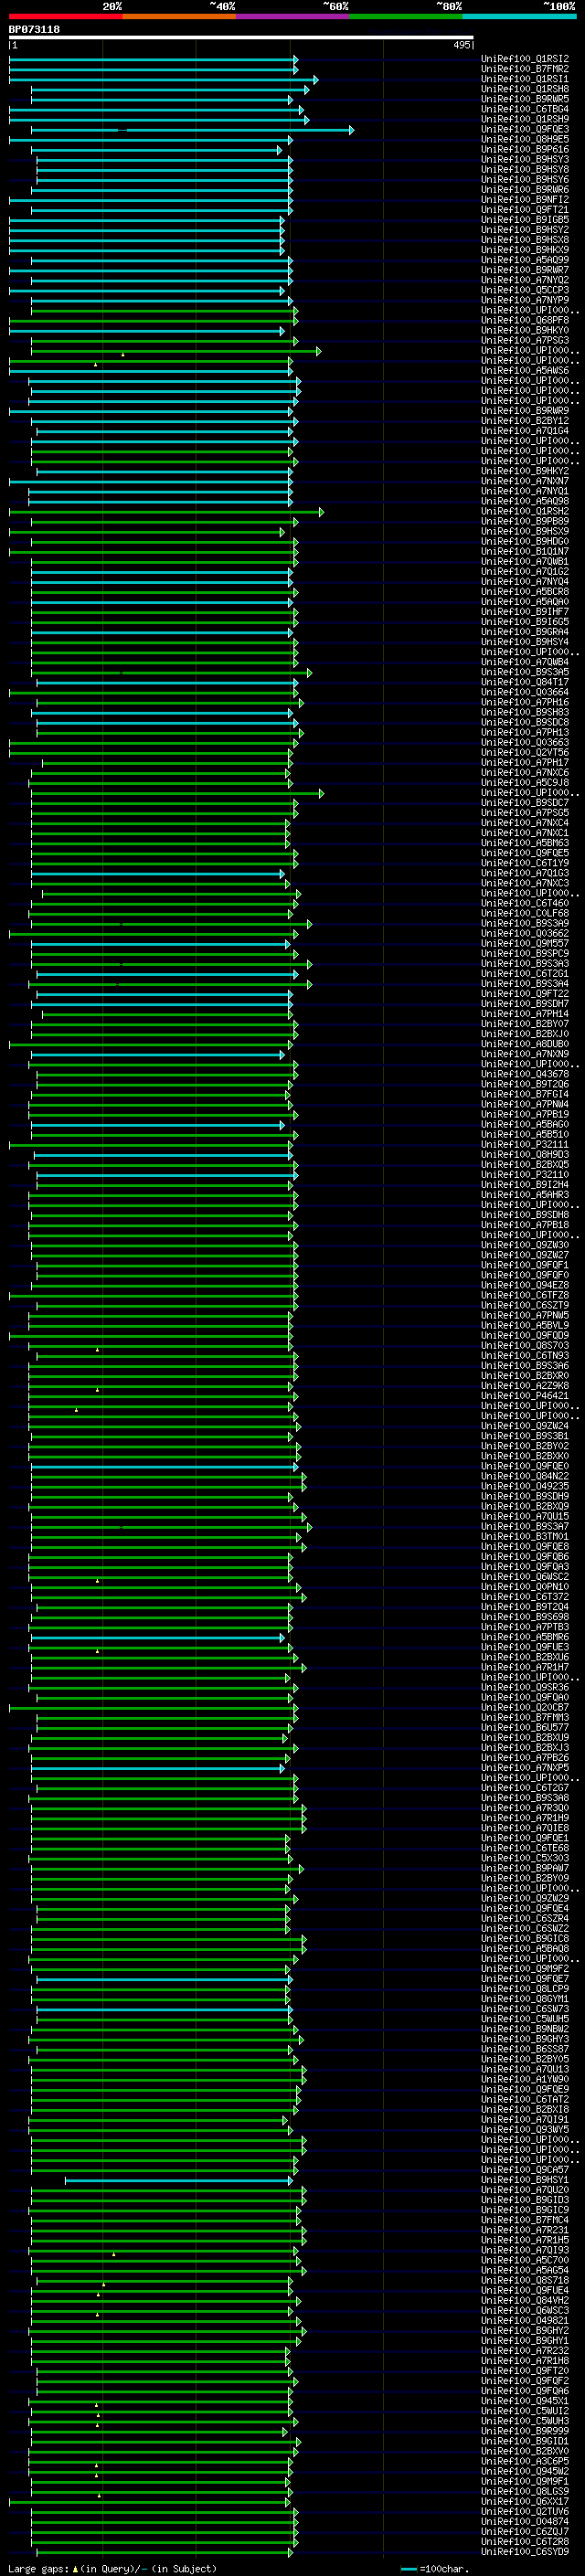Screen dimensions: 585x2576
Task: Select the UniRef100_B9SPC9 label
Action: pos(525,954)
